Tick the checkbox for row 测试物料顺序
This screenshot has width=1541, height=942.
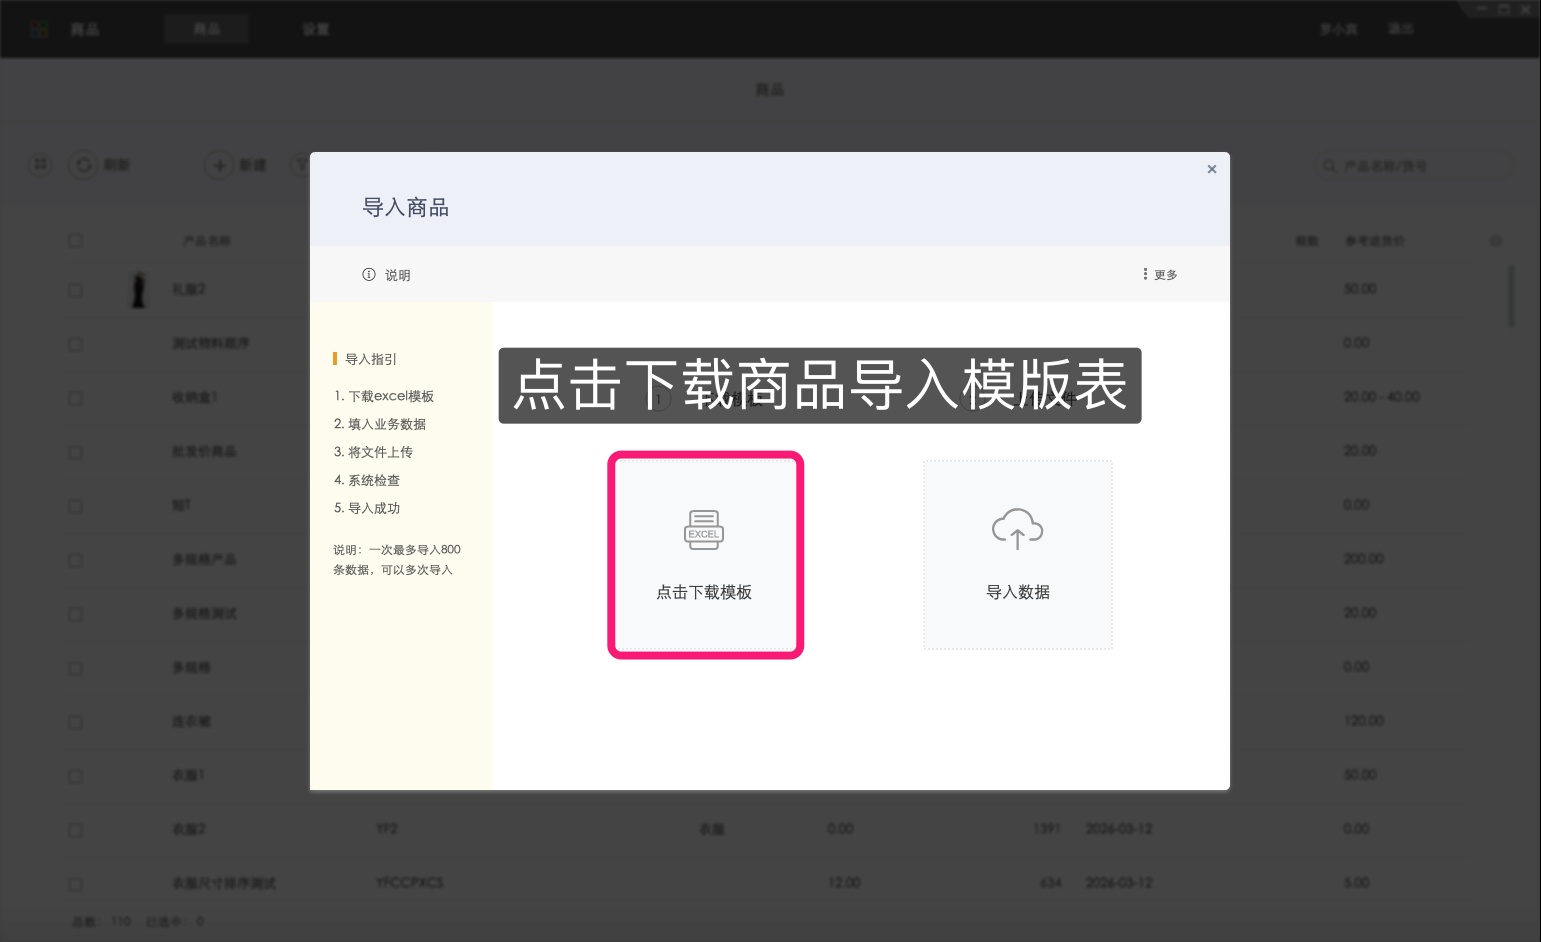[76, 344]
